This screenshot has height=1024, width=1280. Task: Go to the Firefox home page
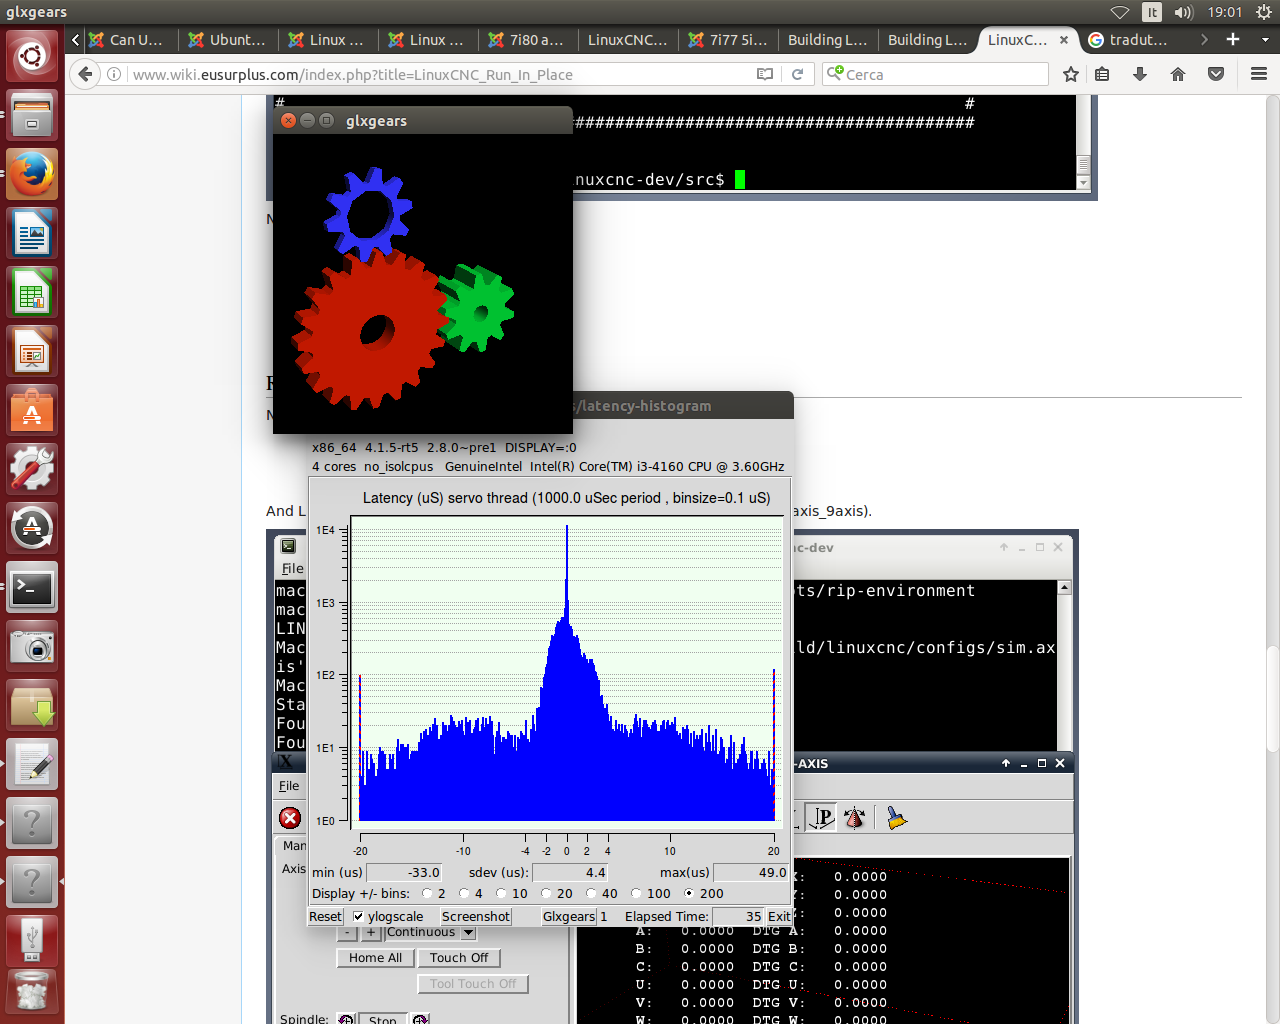(1178, 74)
